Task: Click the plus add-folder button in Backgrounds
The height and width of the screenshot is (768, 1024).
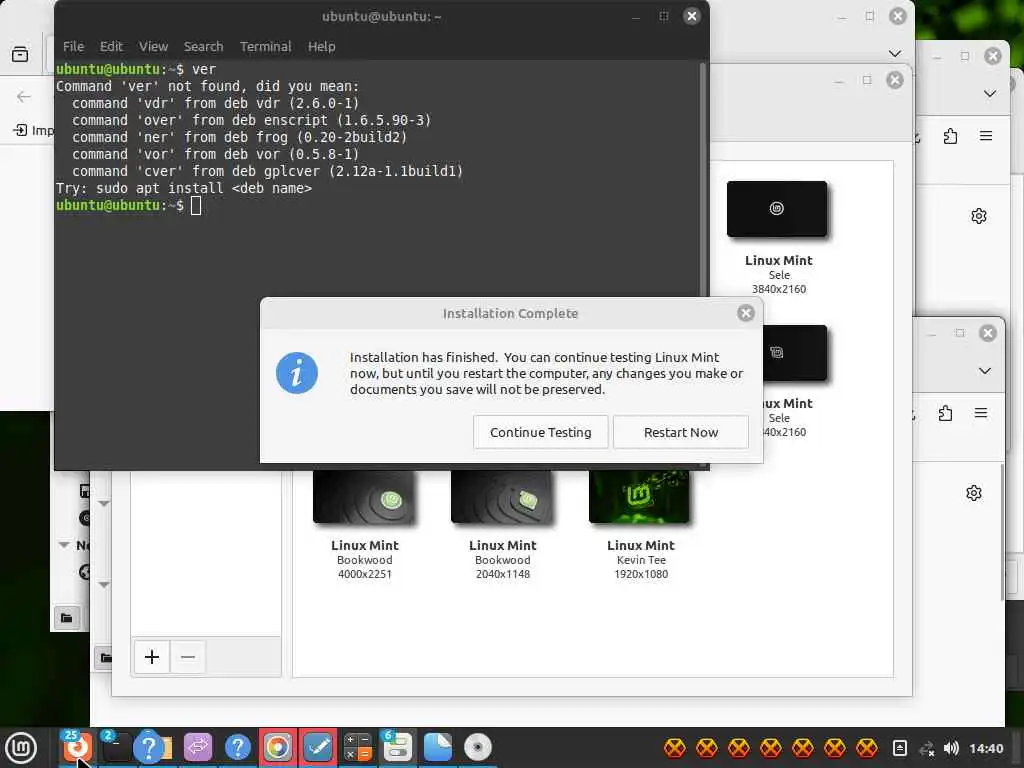Action: pyautogui.click(x=152, y=656)
